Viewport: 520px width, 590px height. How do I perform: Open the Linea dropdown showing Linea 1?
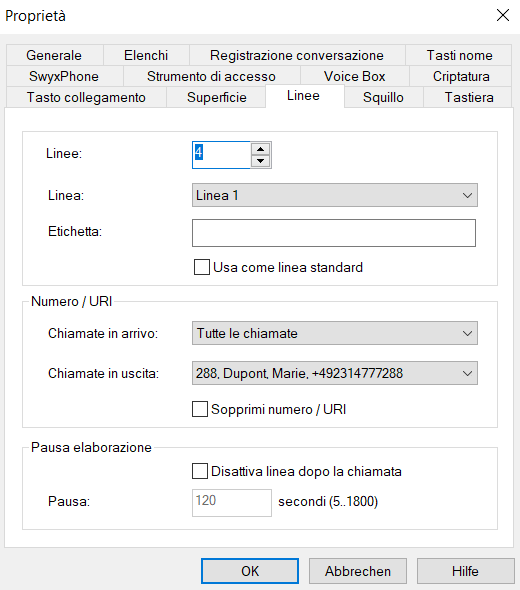(x=335, y=195)
